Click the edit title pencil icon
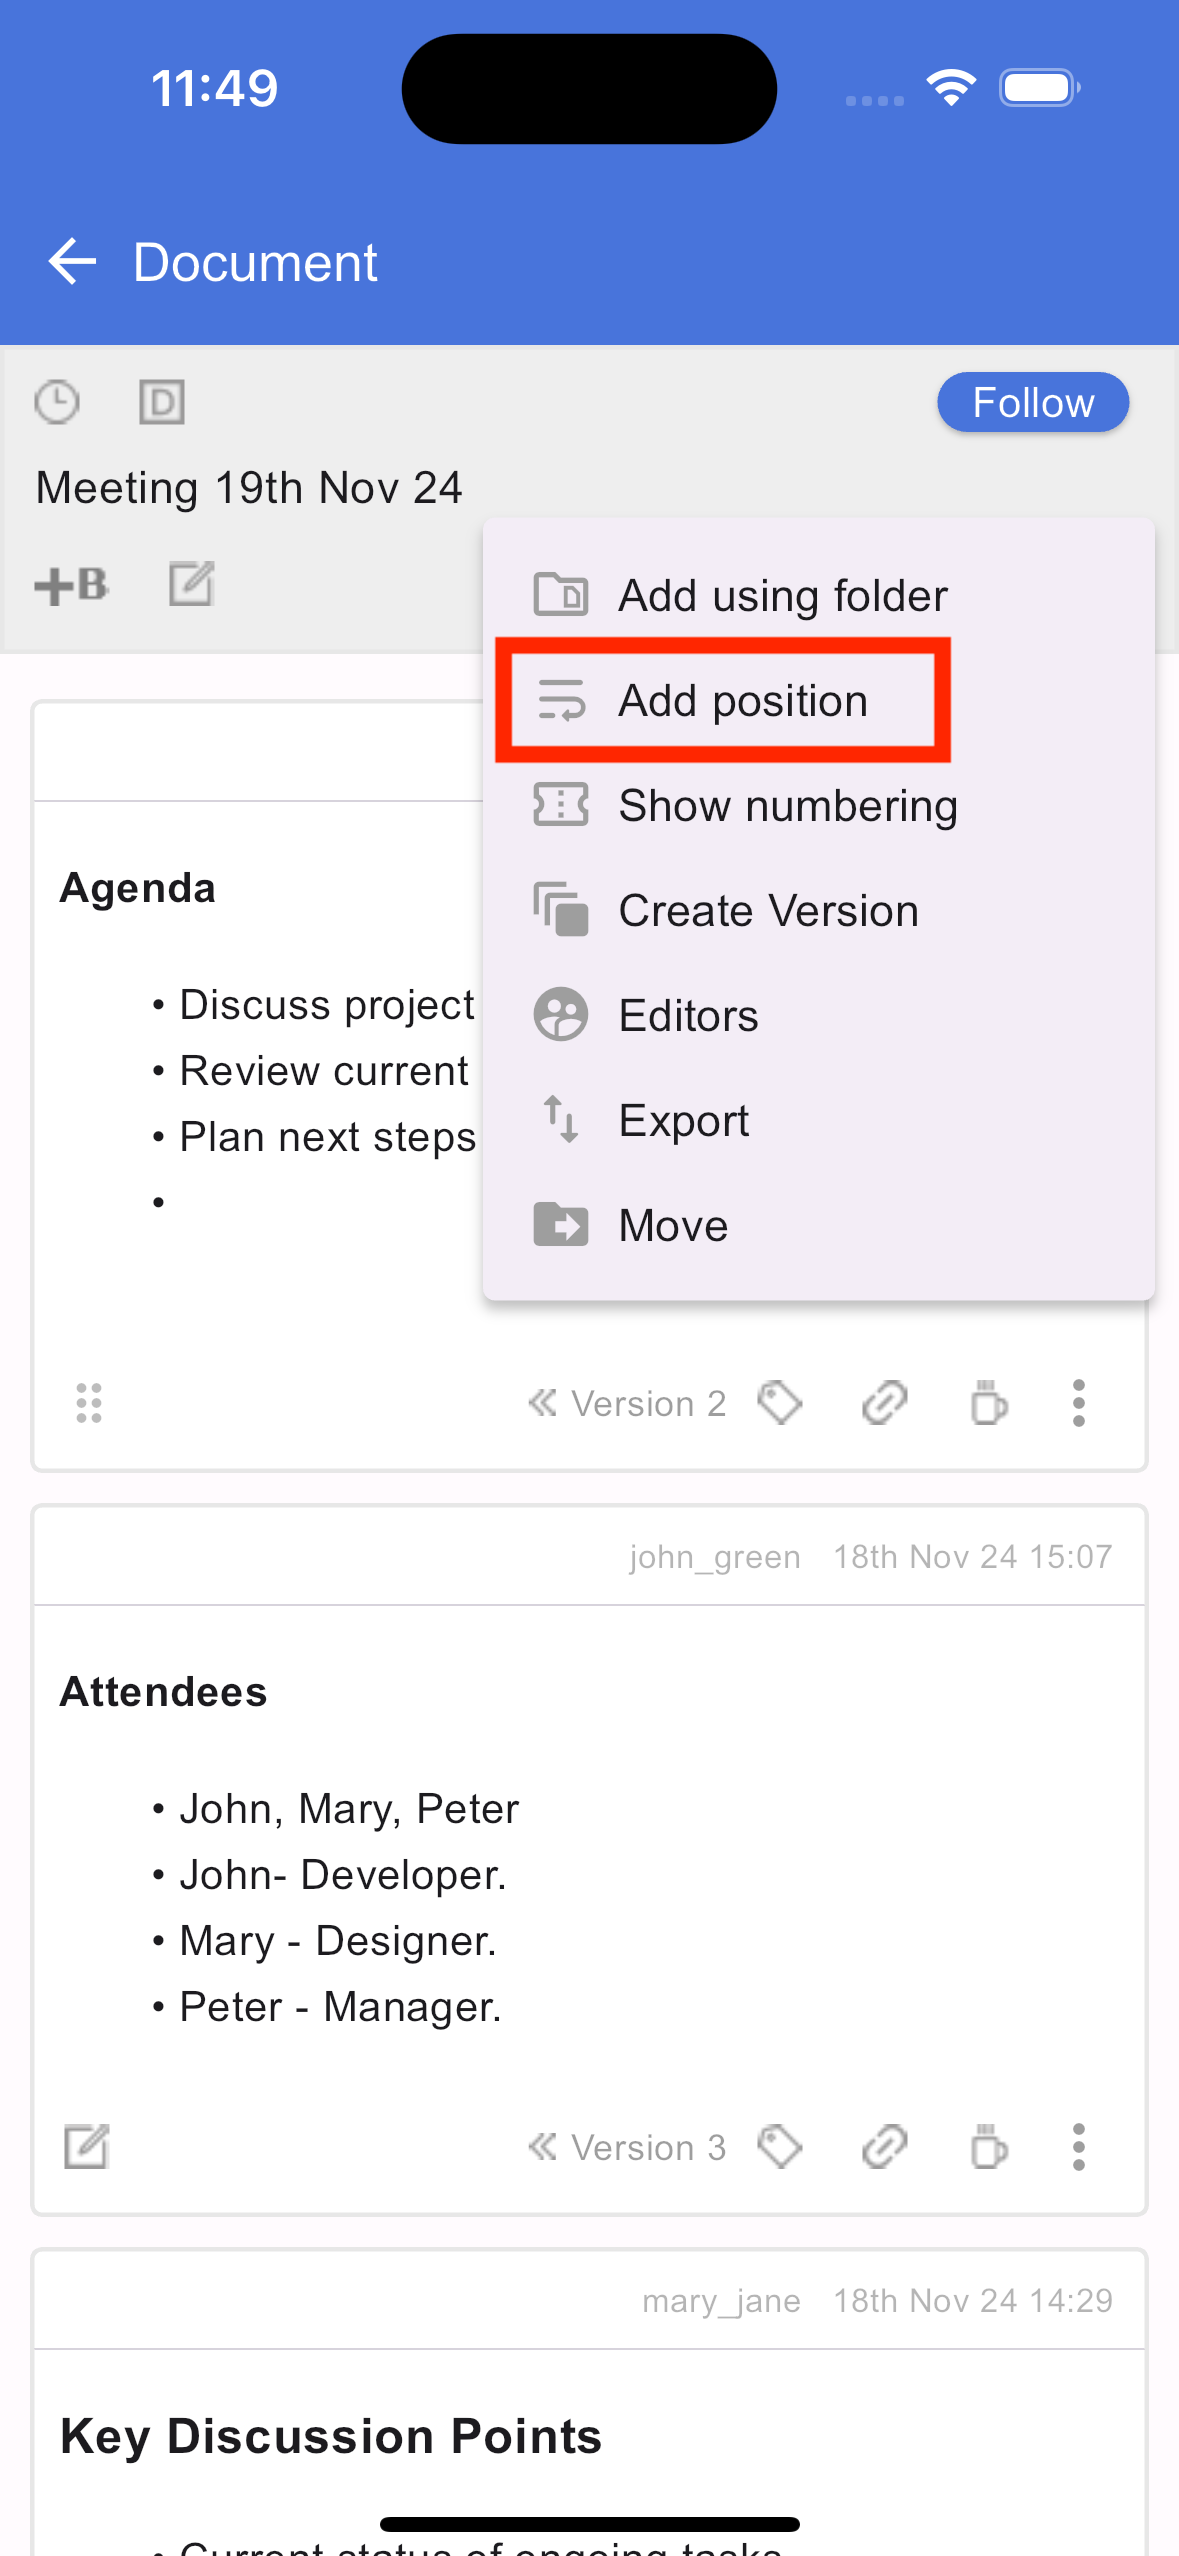 coord(191,584)
